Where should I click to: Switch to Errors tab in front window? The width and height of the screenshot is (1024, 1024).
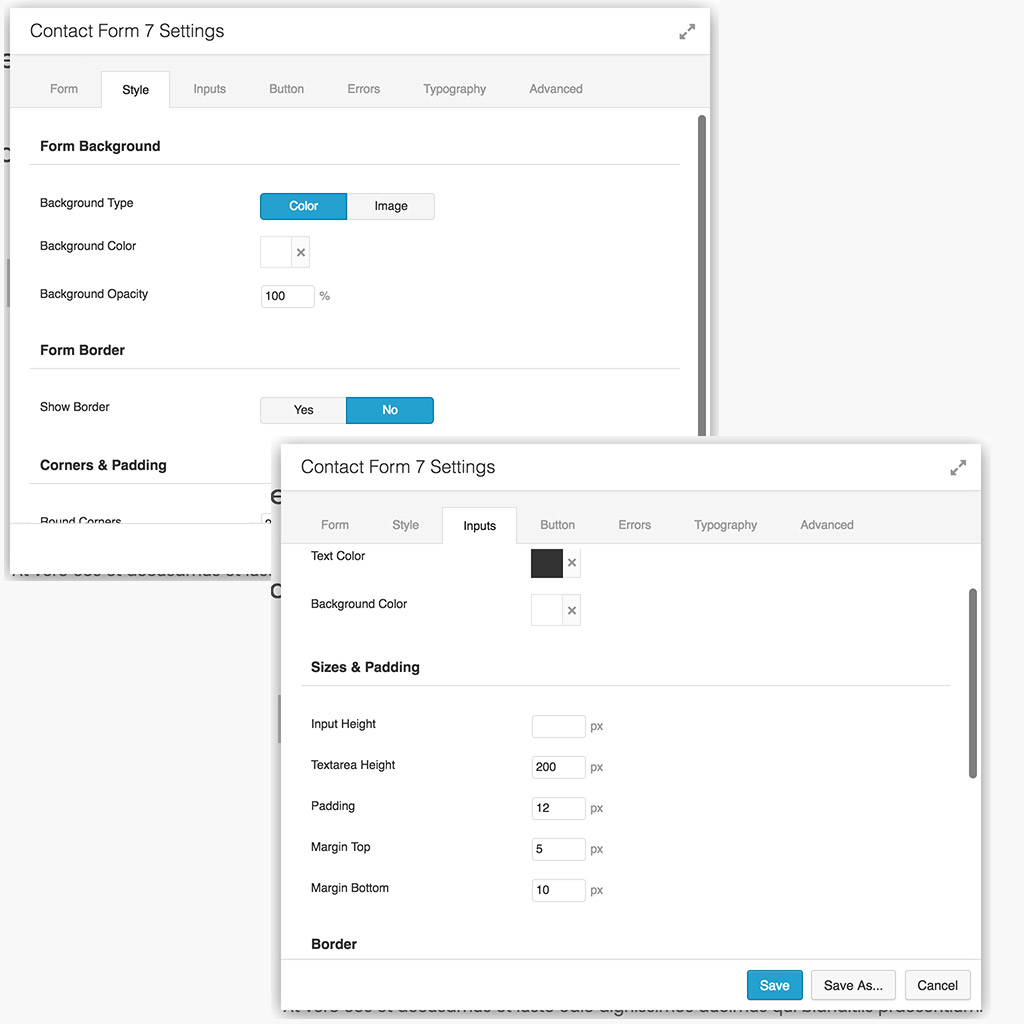pyautogui.click(x=635, y=525)
